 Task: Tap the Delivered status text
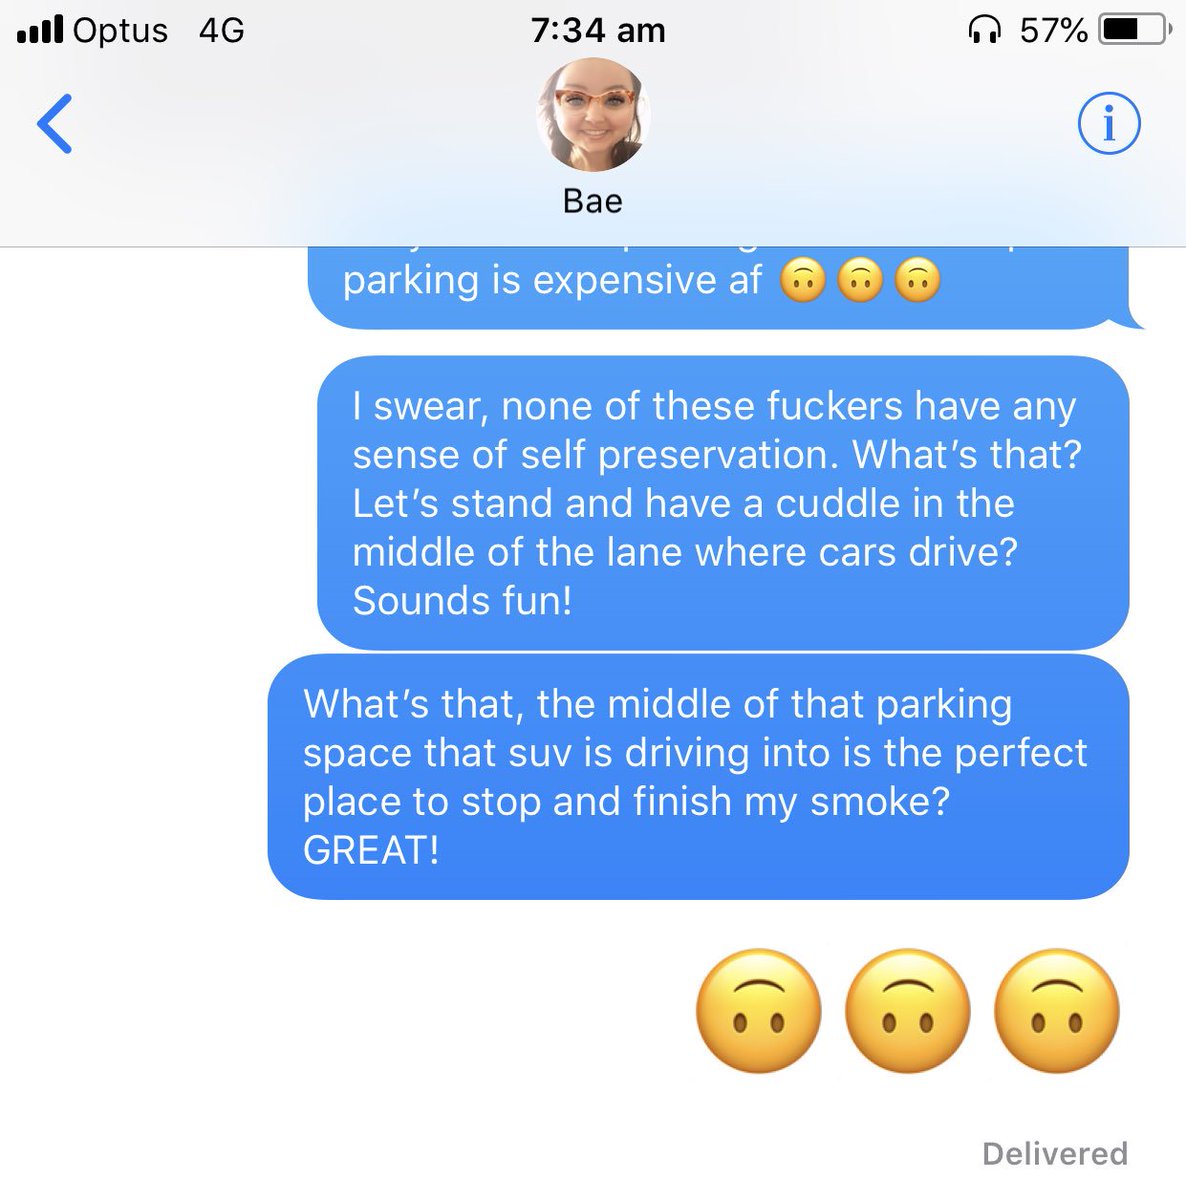[x=1055, y=1153]
